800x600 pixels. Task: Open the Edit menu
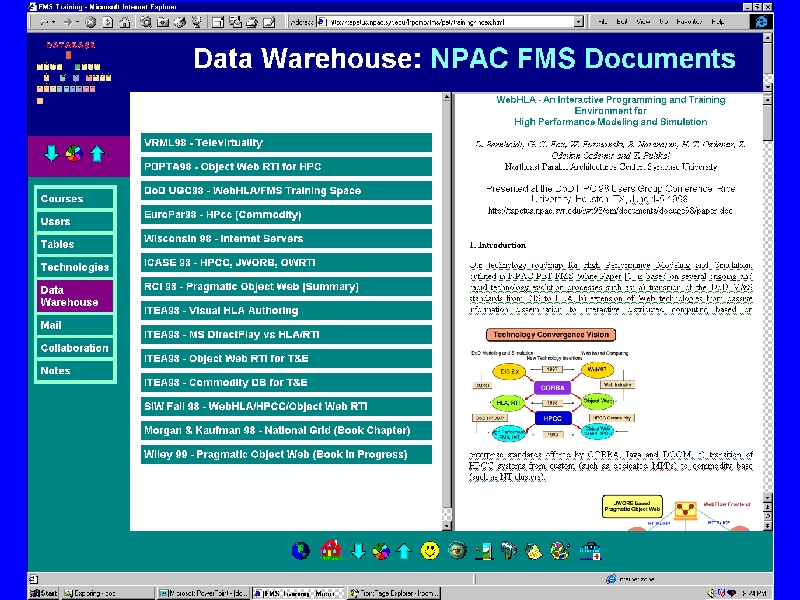pos(621,21)
